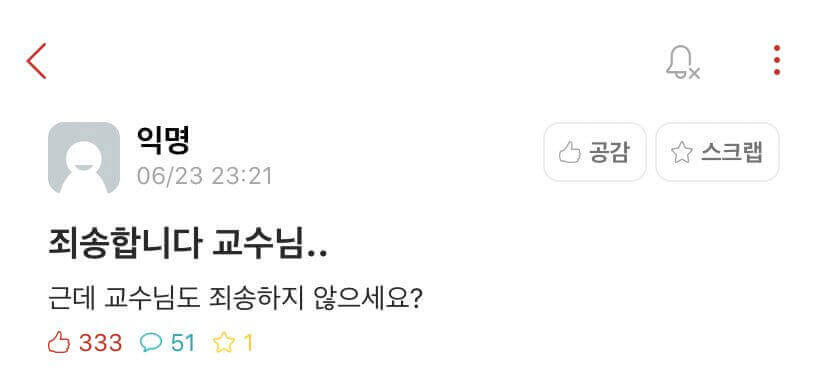Click the word 죄송합니다 in post title

click(125, 244)
